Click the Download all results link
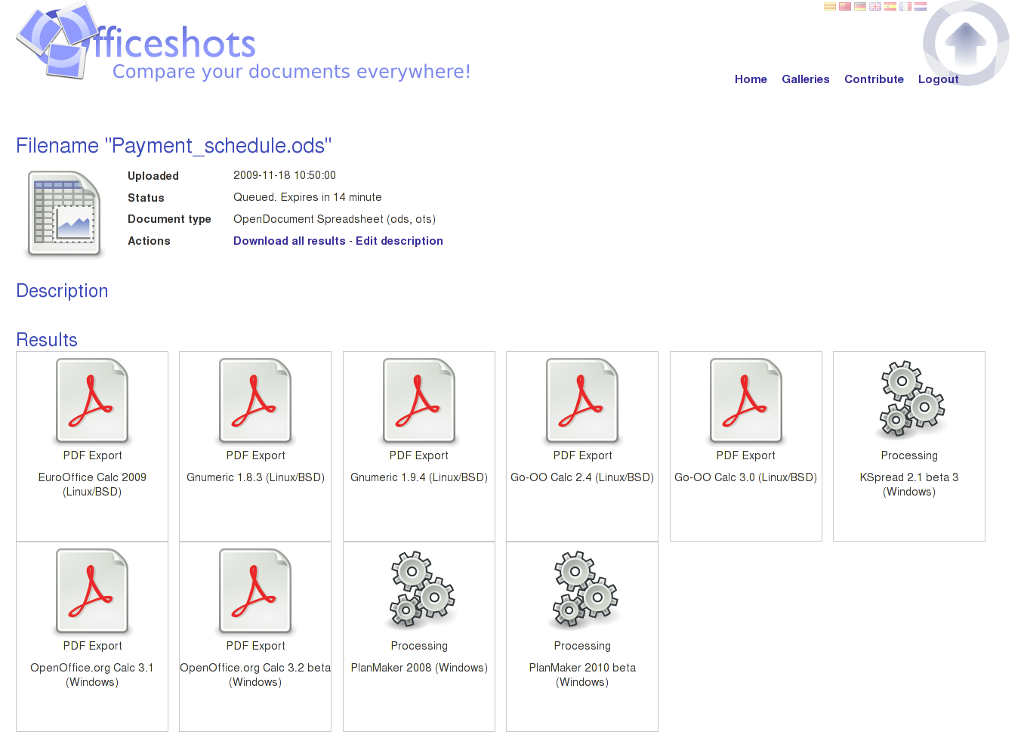 (289, 241)
